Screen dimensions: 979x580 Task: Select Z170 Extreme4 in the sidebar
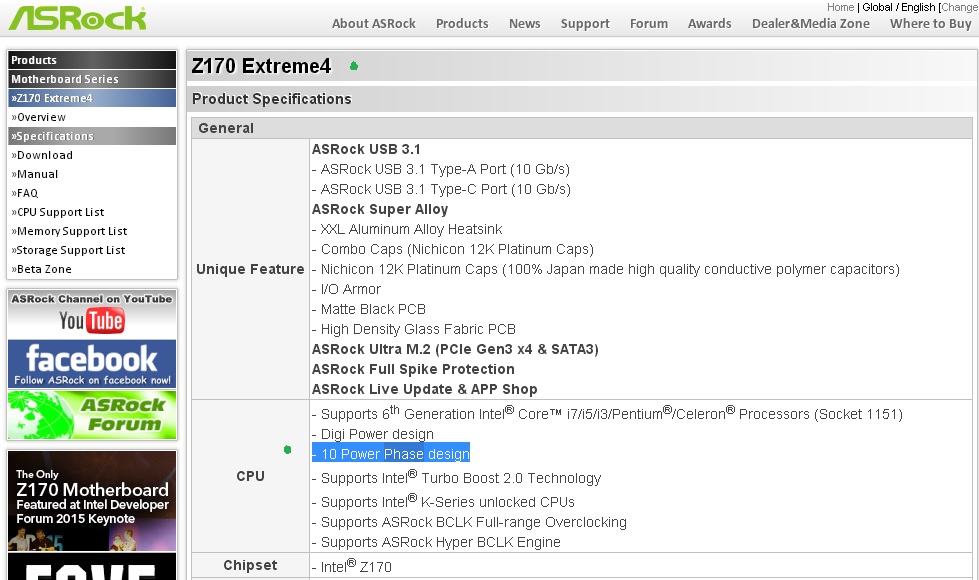[92, 98]
